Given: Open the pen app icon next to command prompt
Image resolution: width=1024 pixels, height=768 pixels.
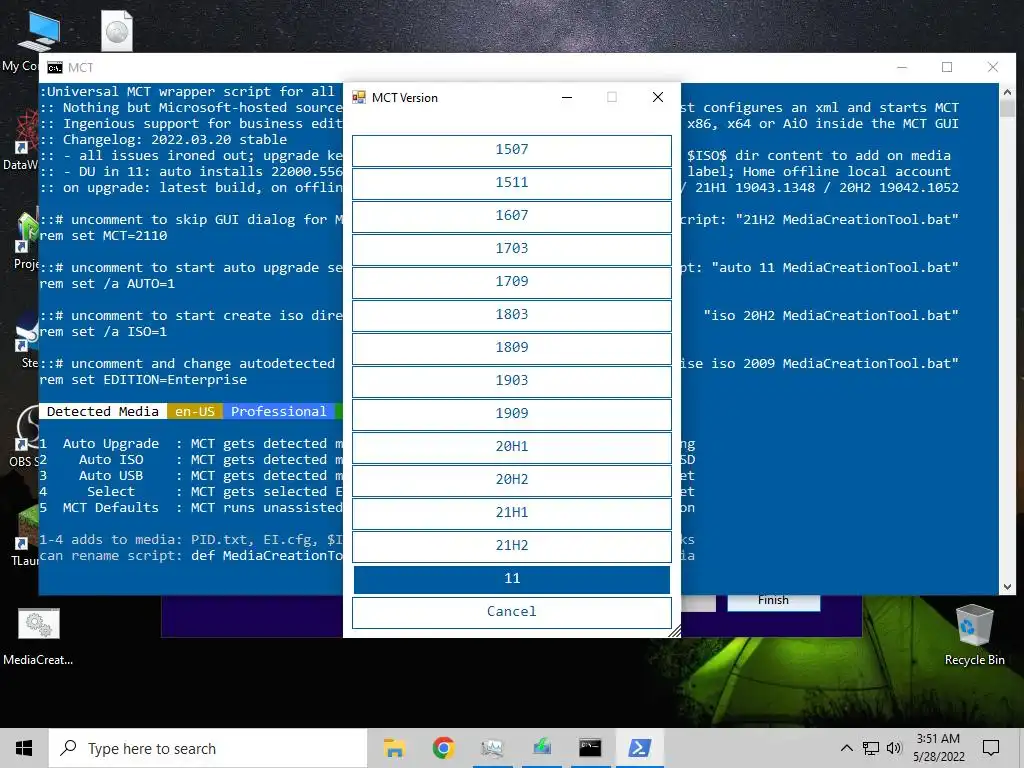Looking at the screenshot, I should tap(541, 748).
